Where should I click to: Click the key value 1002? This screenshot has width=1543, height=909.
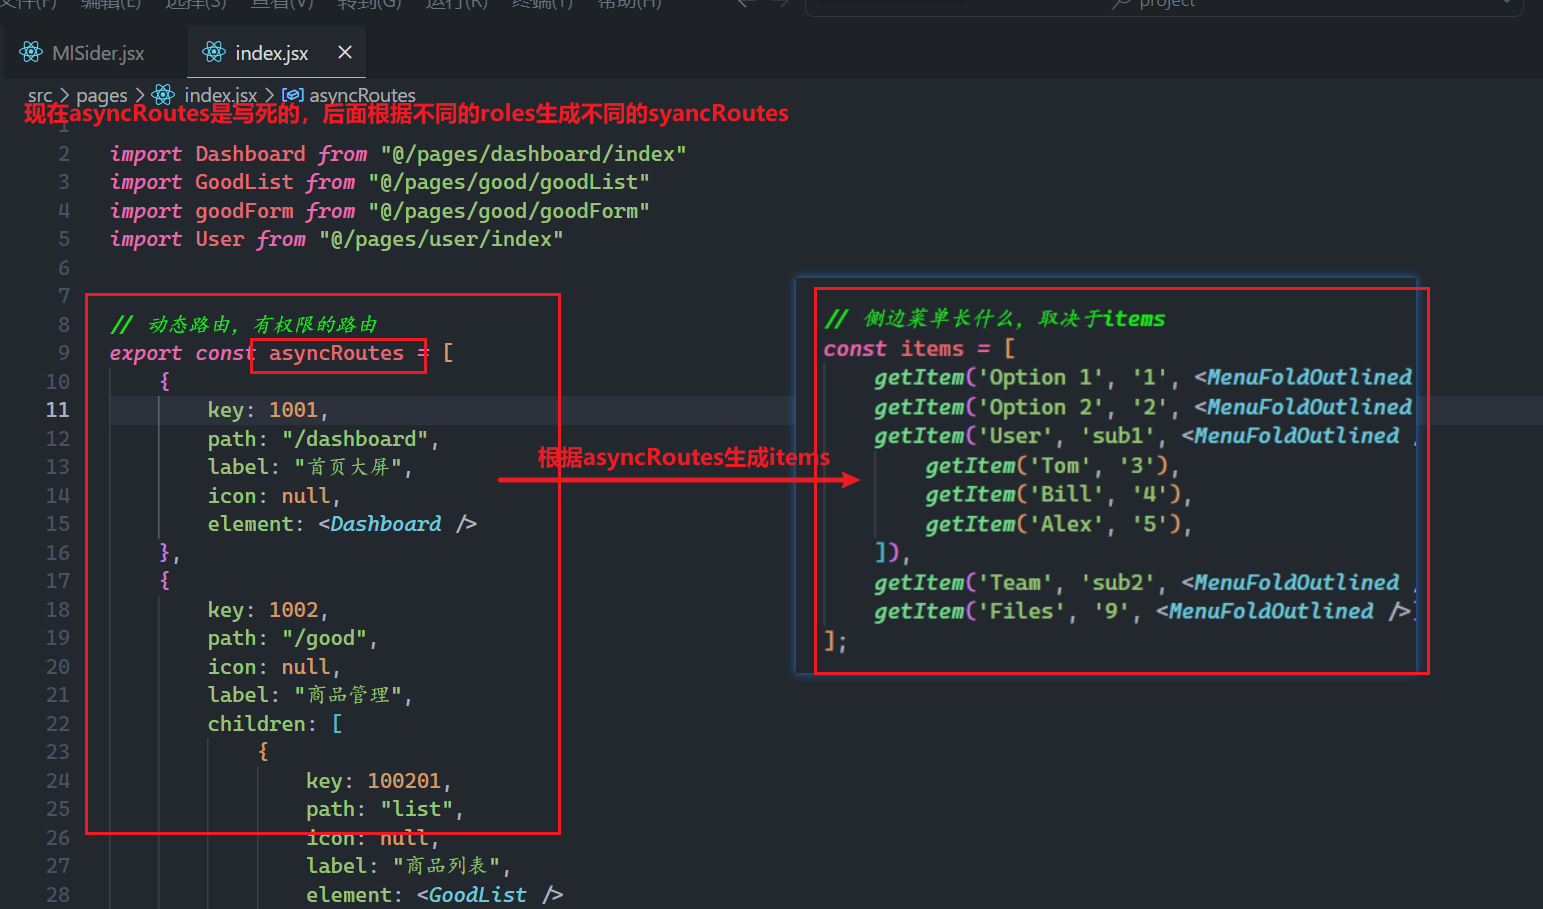click(293, 610)
